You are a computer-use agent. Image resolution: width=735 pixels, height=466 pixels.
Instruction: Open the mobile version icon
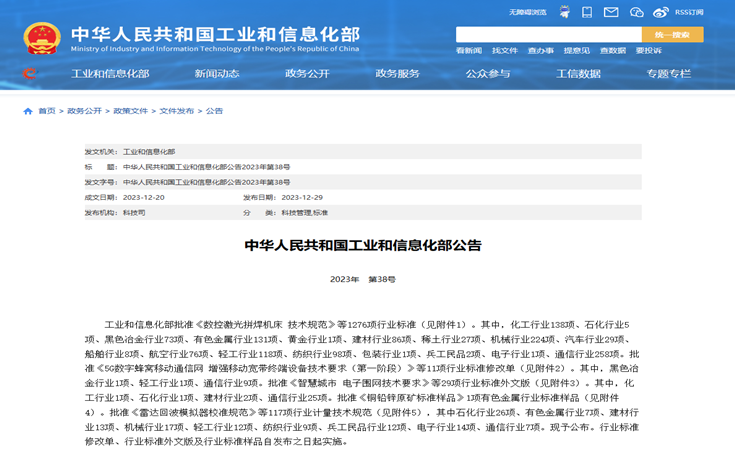point(587,12)
